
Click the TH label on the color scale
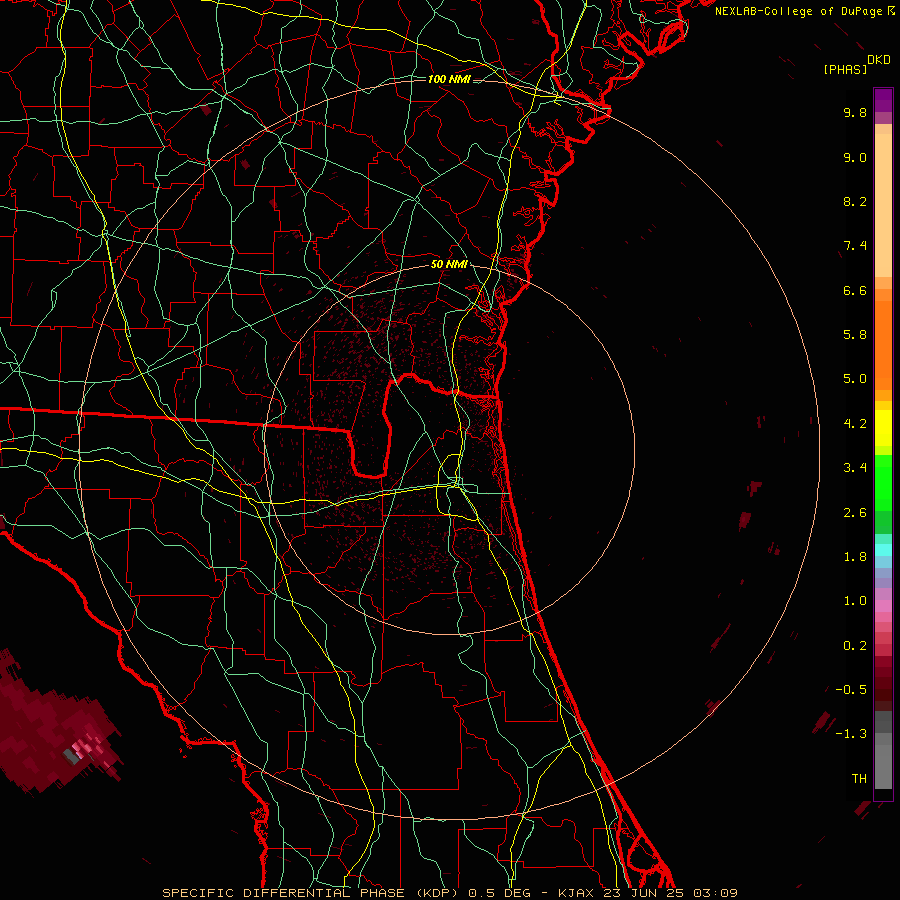[x=859, y=779]
